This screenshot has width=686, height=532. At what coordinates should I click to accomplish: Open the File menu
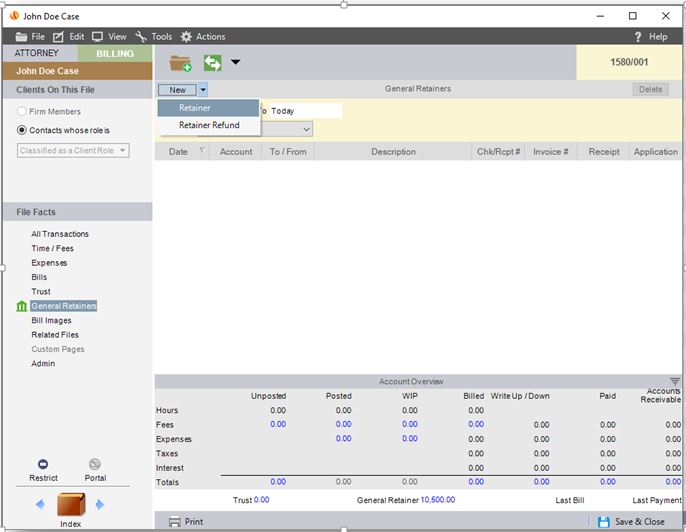point(30,37)
